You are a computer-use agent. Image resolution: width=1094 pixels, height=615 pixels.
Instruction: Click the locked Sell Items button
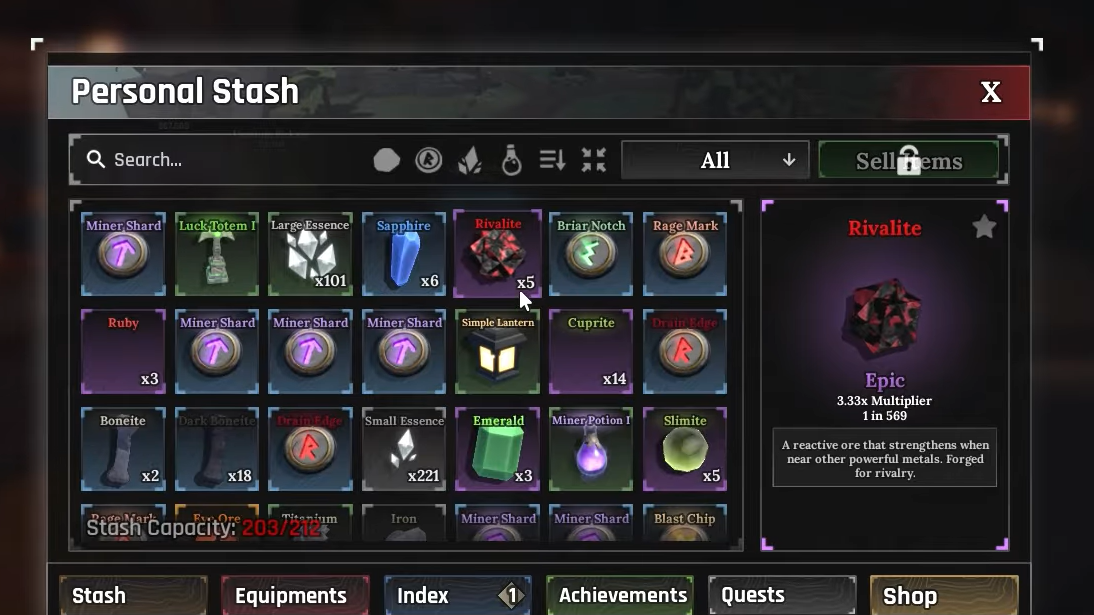click(909, 161)
